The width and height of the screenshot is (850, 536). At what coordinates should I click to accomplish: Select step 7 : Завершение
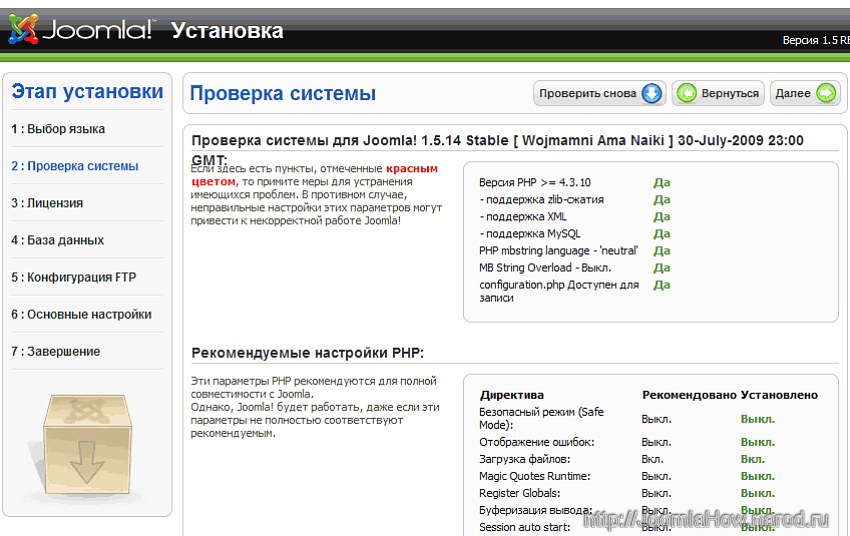coord(56,352)
